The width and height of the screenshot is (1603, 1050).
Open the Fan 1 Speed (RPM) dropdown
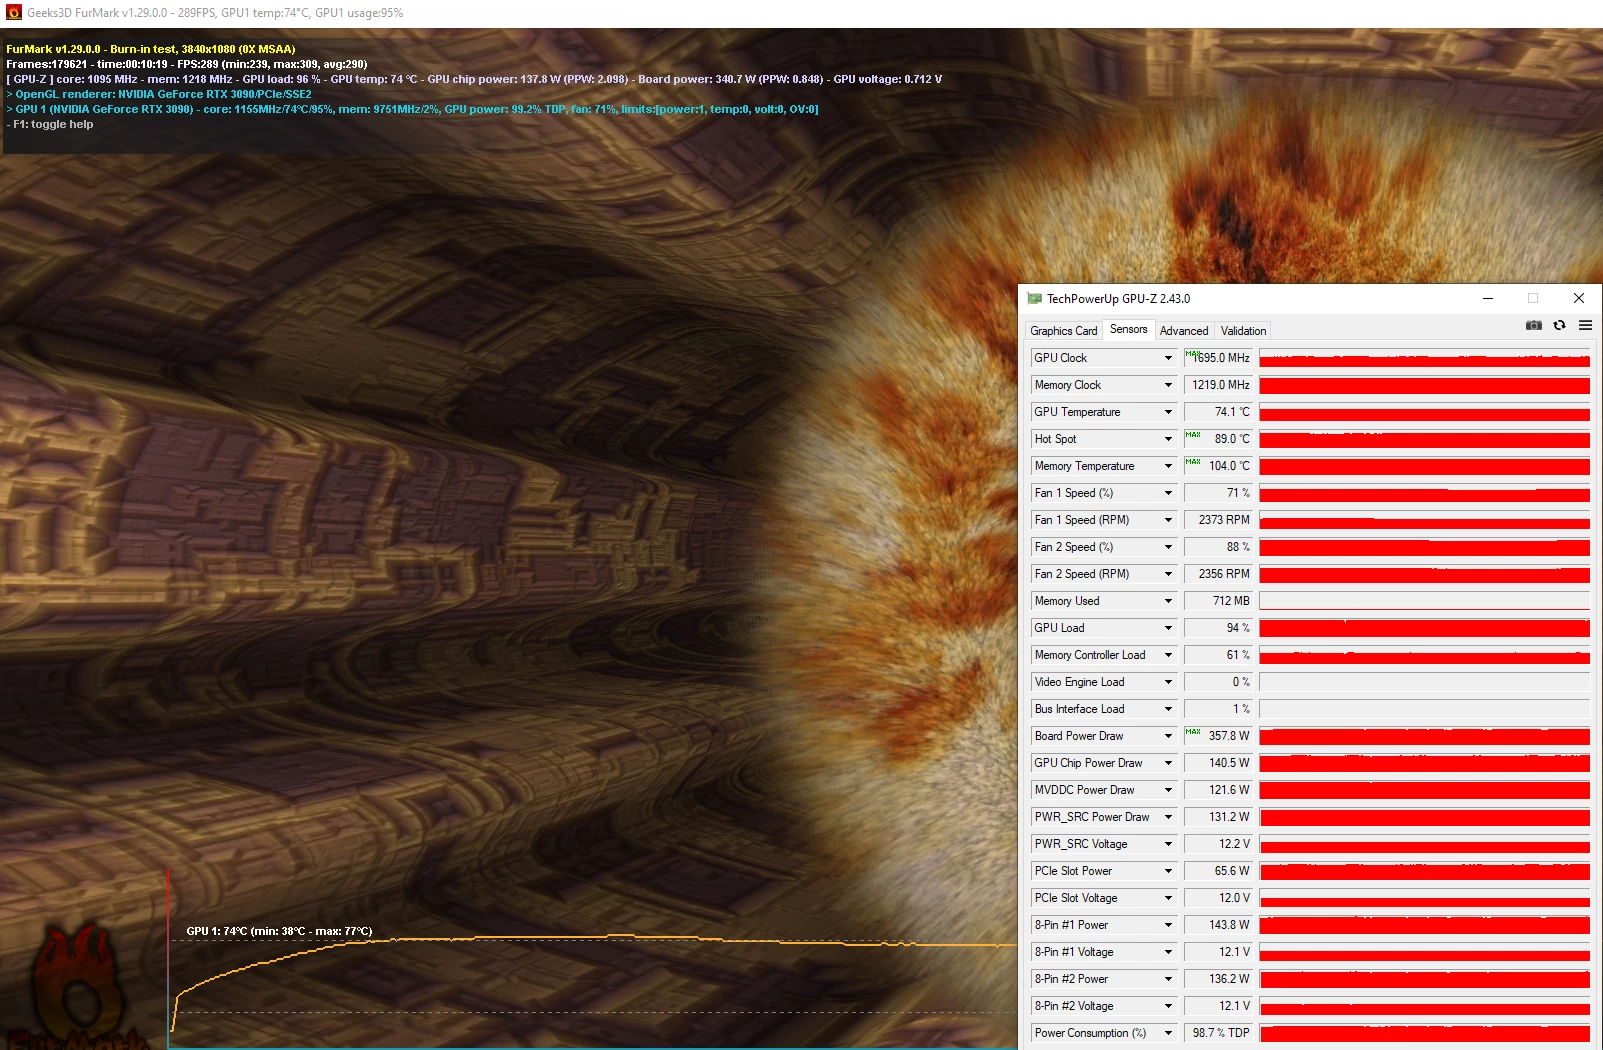point(1168,520)
